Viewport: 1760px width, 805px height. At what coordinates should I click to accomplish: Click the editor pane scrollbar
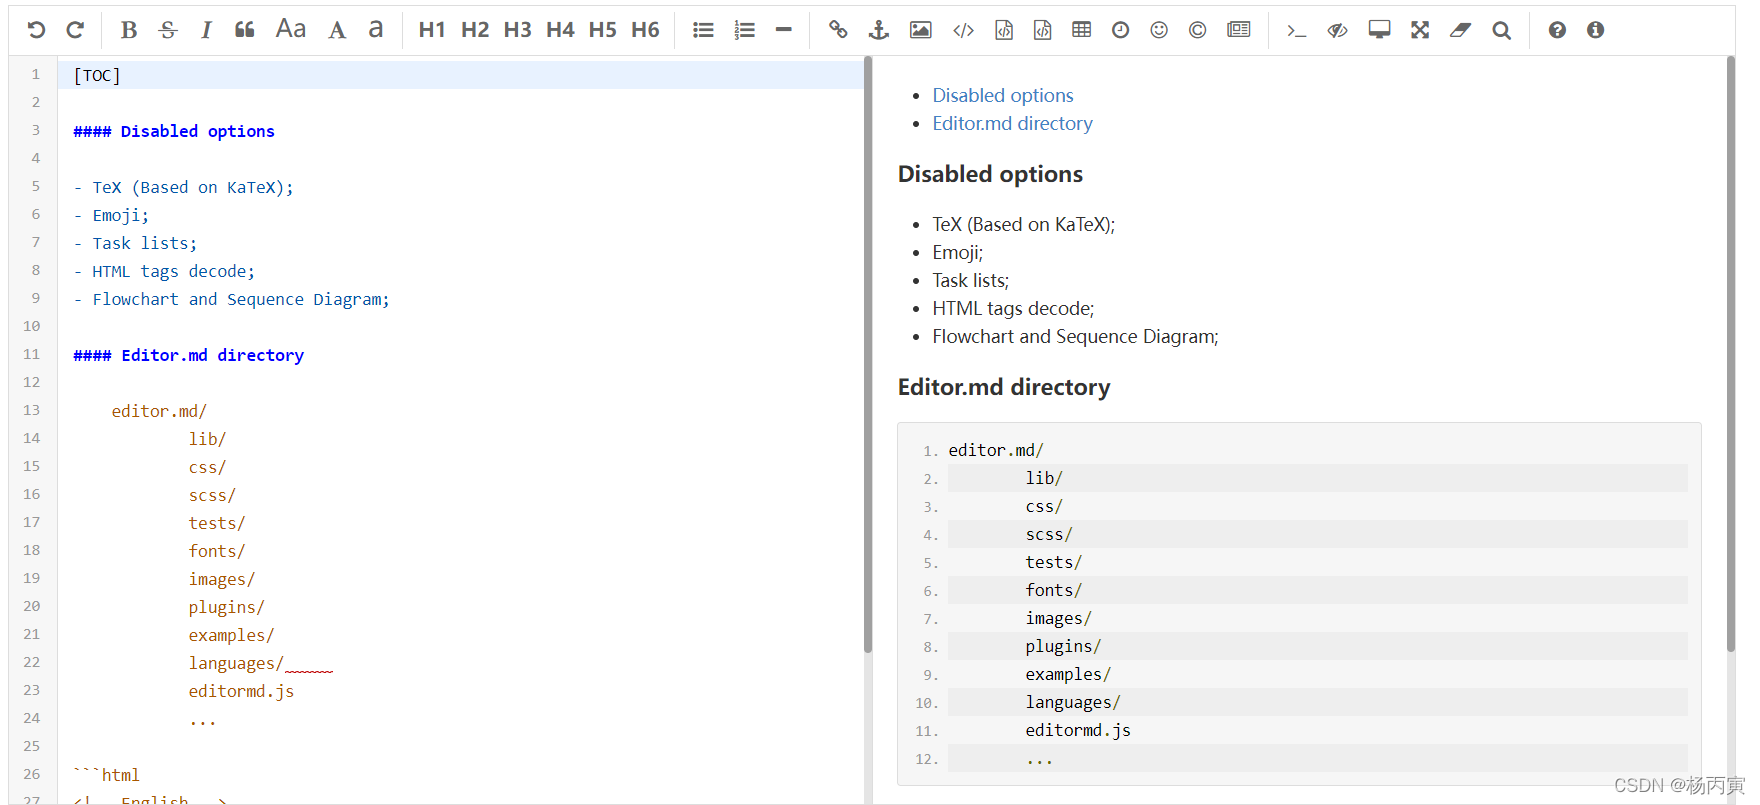click(868, 354)
